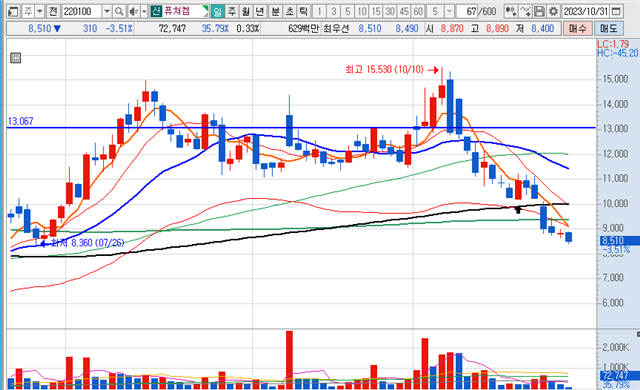
Task: Select the 60 interval button
Action: click(x=418, y=11)
